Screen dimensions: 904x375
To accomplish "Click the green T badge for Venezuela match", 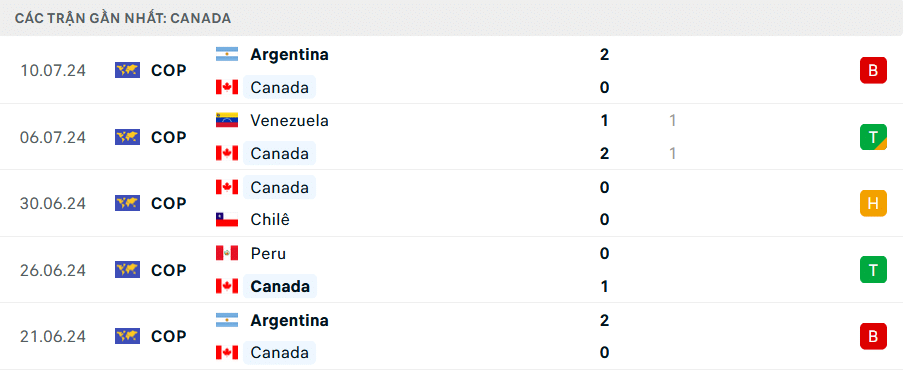I will tap(873, 137).
